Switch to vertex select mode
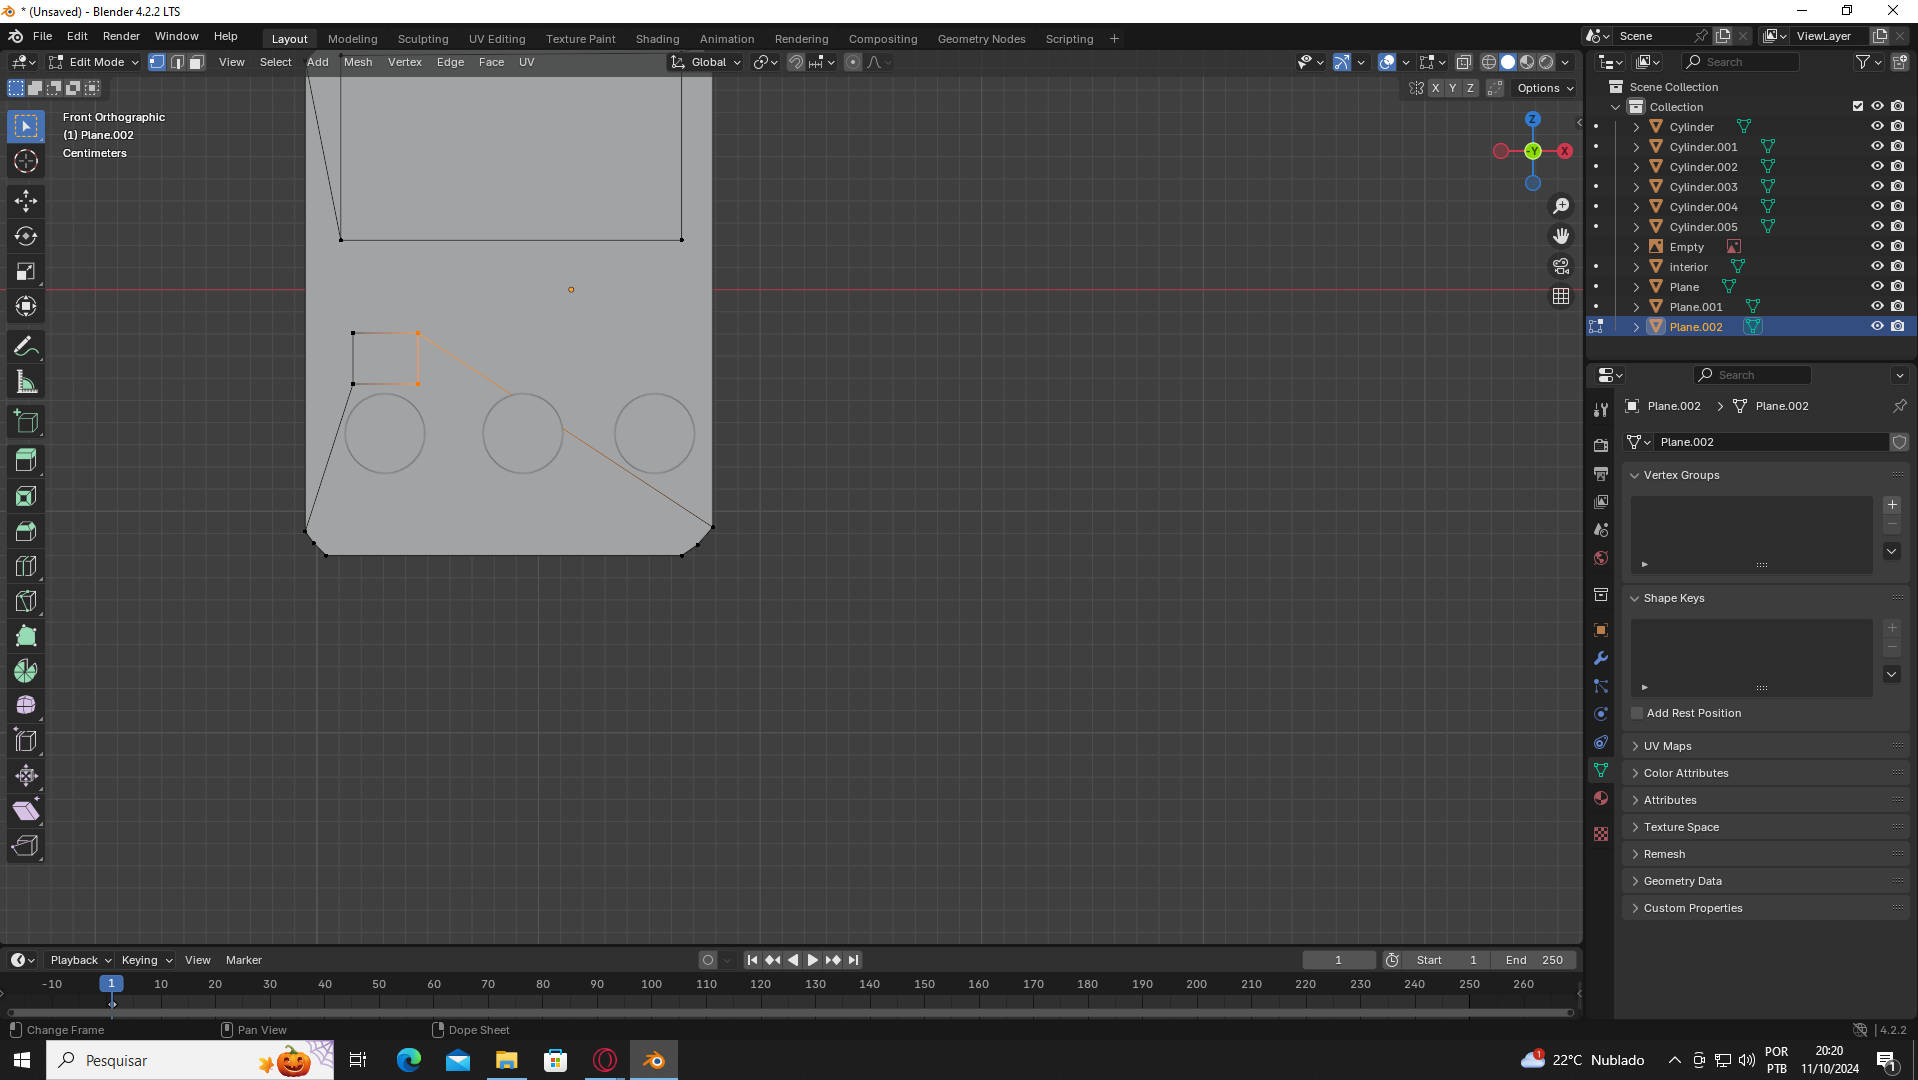 point(157,62)
